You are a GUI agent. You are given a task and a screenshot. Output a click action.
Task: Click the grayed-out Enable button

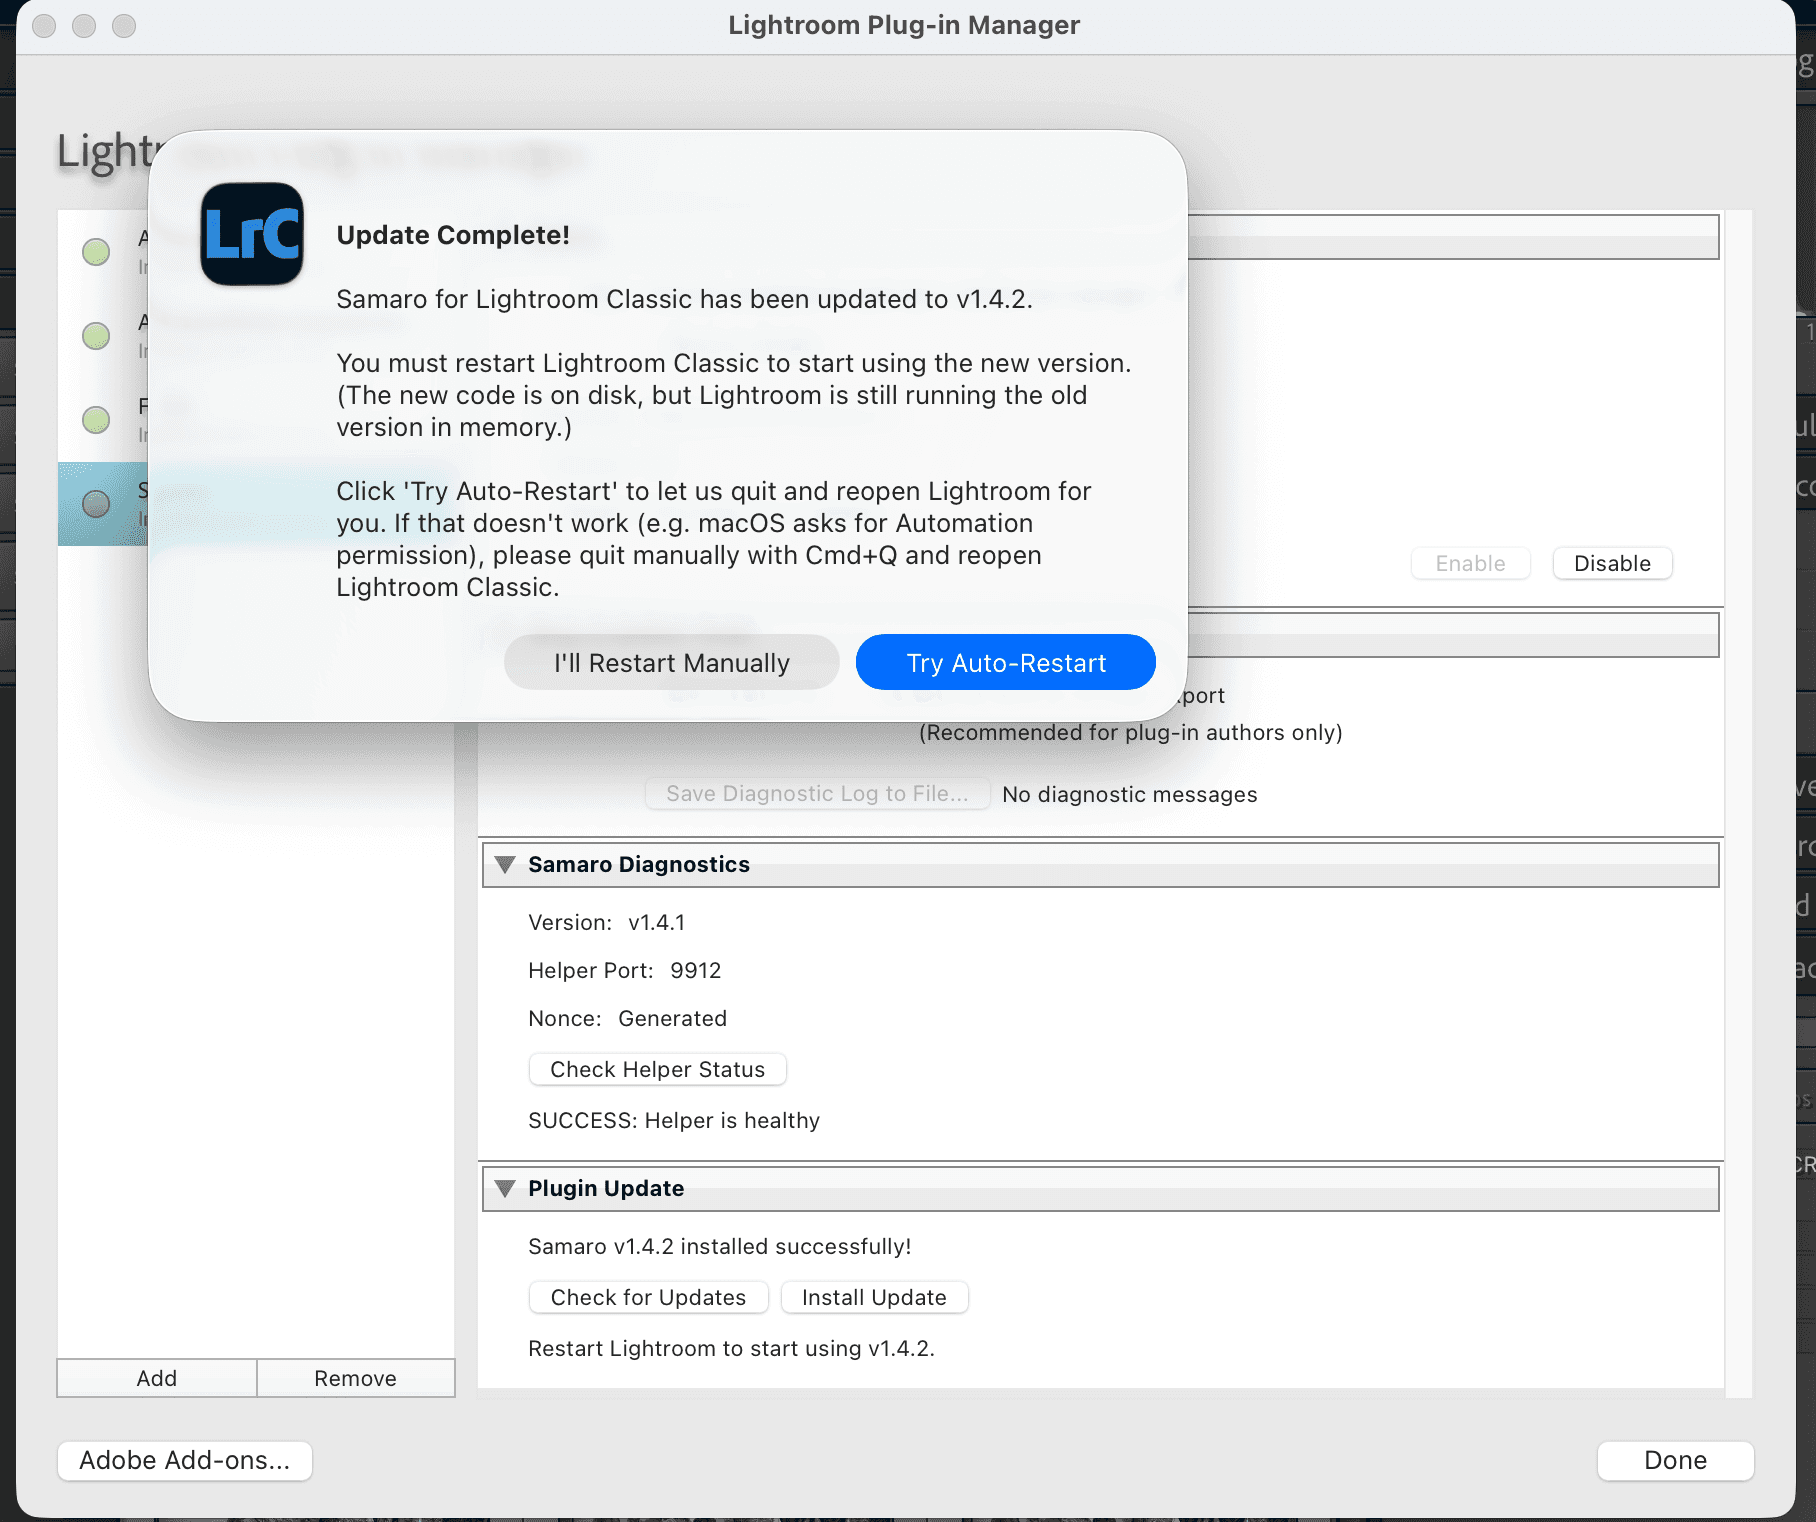click(x=1471, y=563)
